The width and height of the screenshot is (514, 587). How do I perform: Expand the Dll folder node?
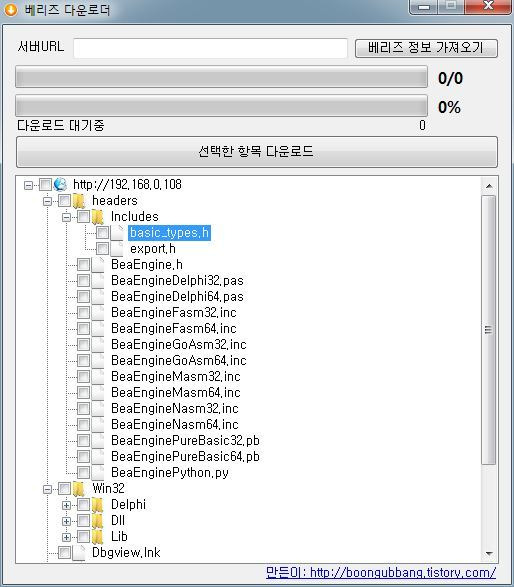pos(66,521)
